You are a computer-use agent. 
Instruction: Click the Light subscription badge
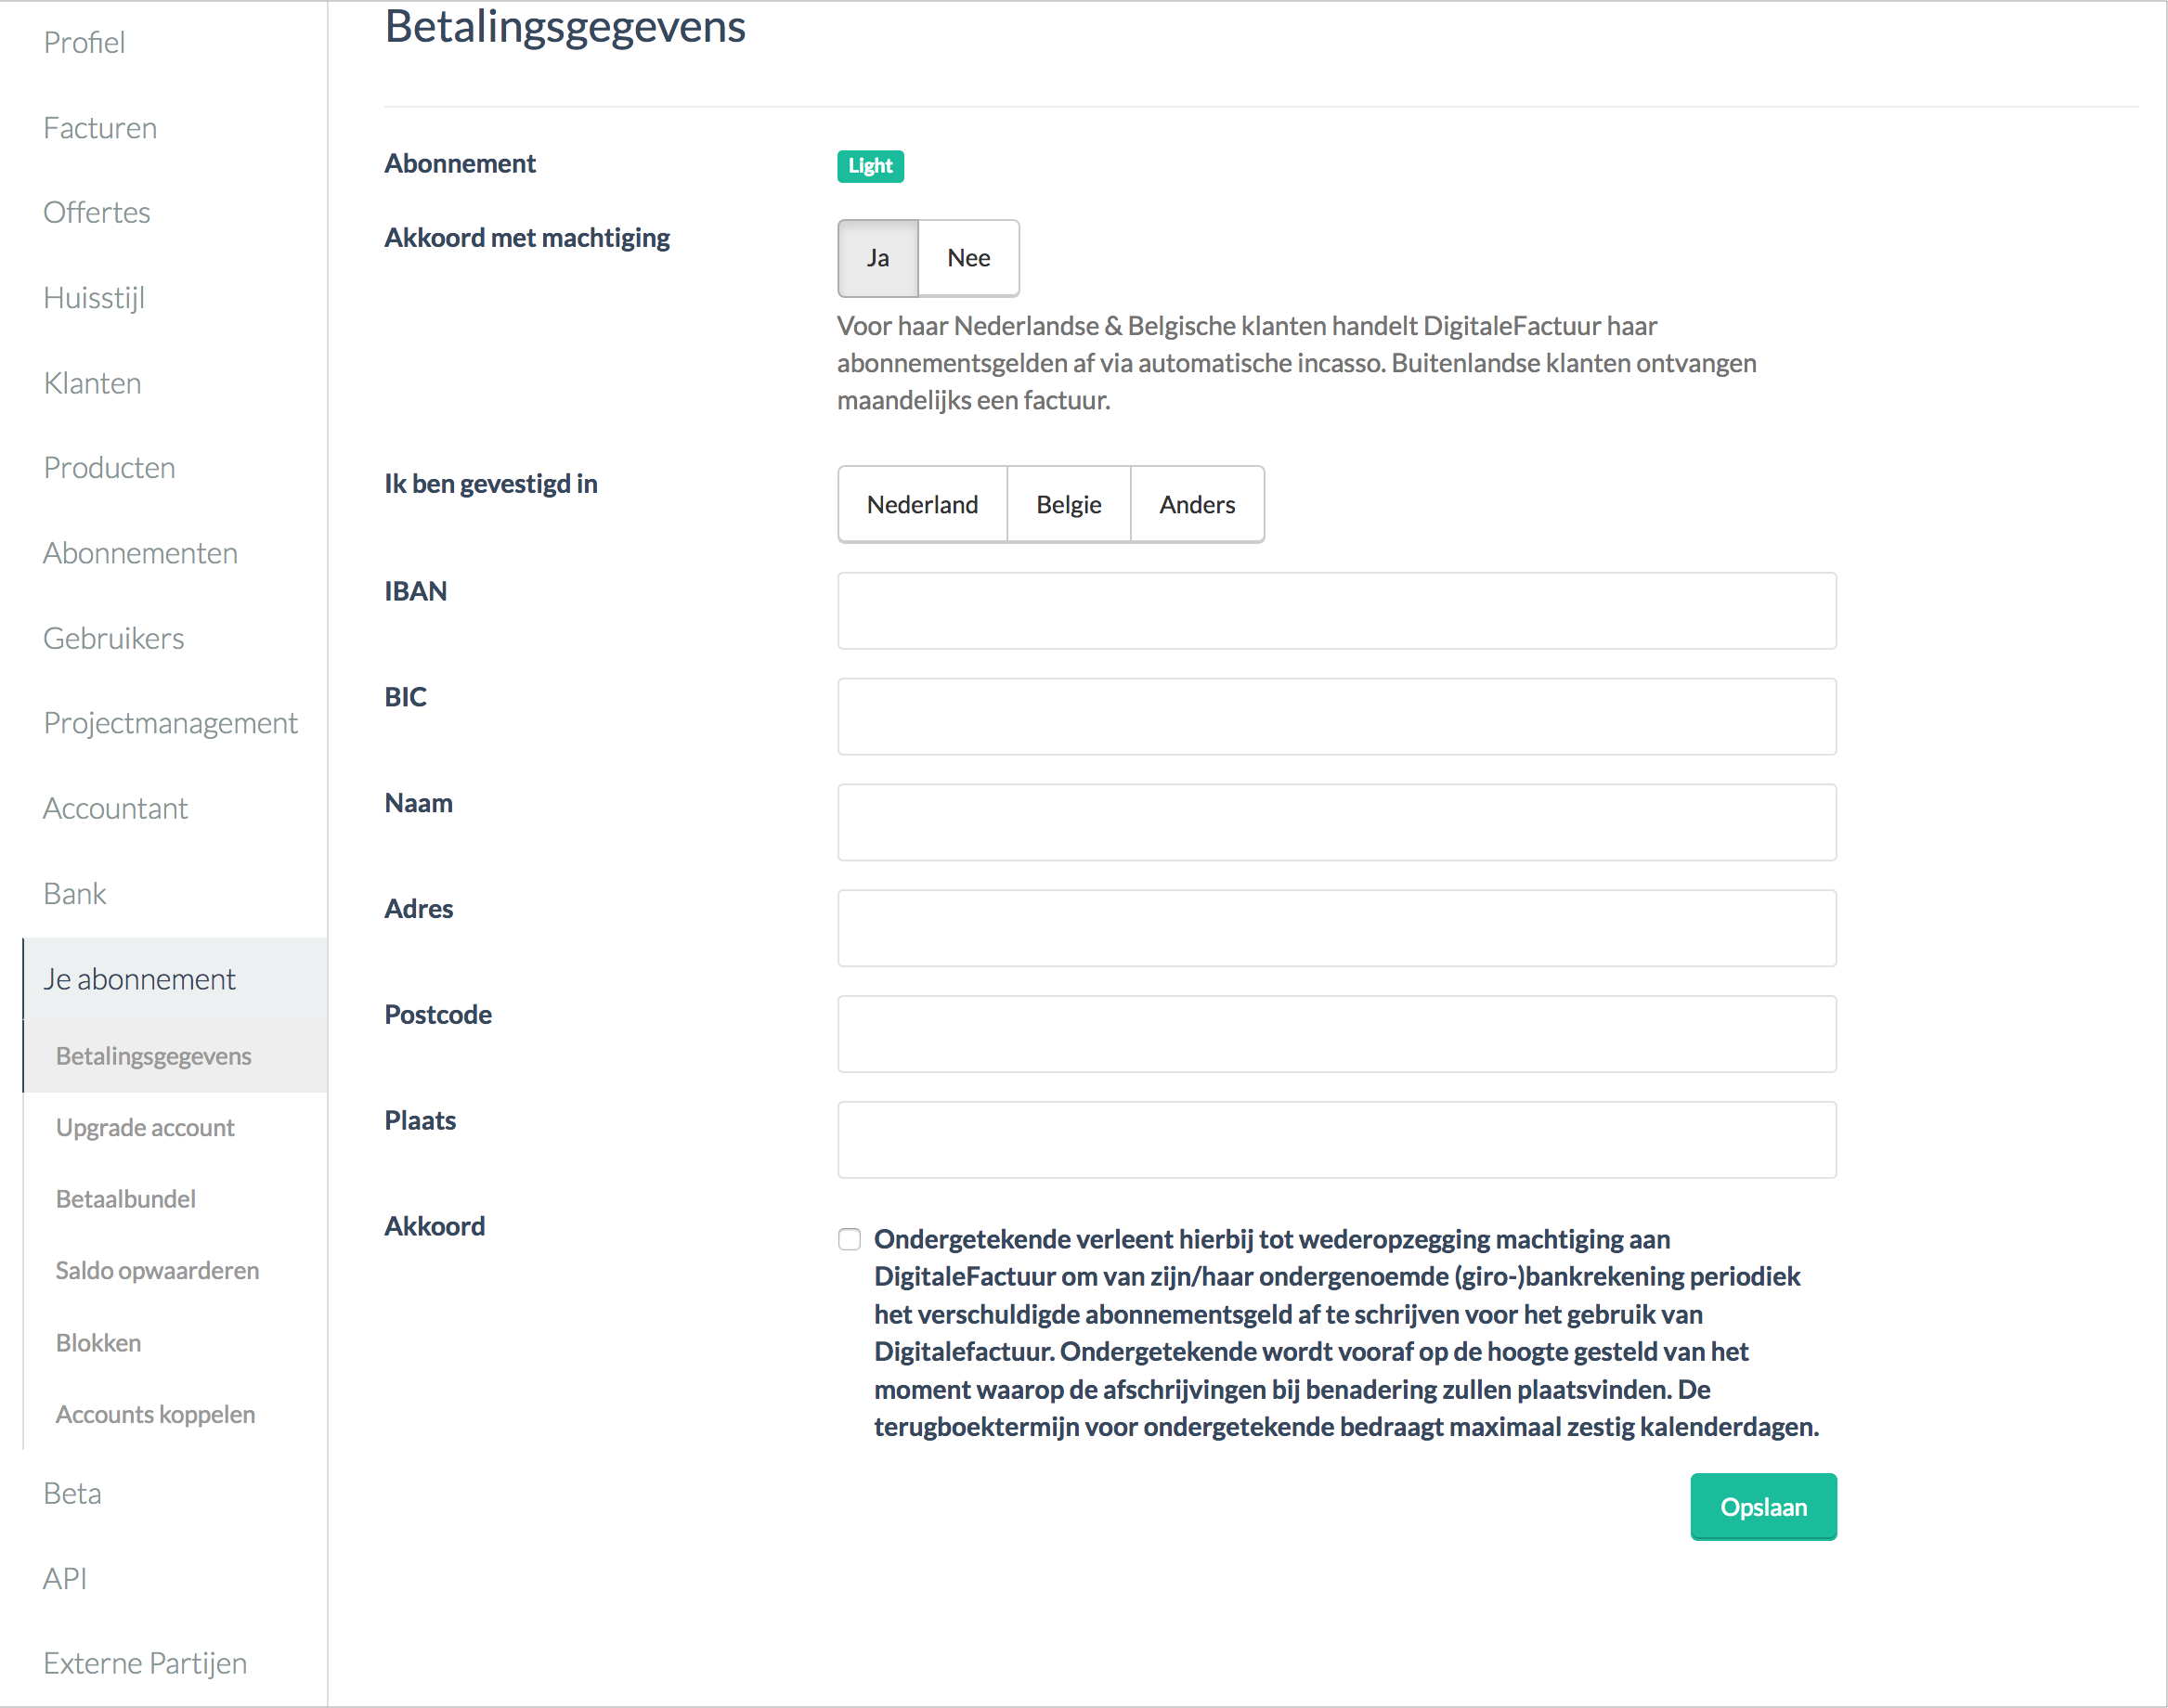point(870,166)
